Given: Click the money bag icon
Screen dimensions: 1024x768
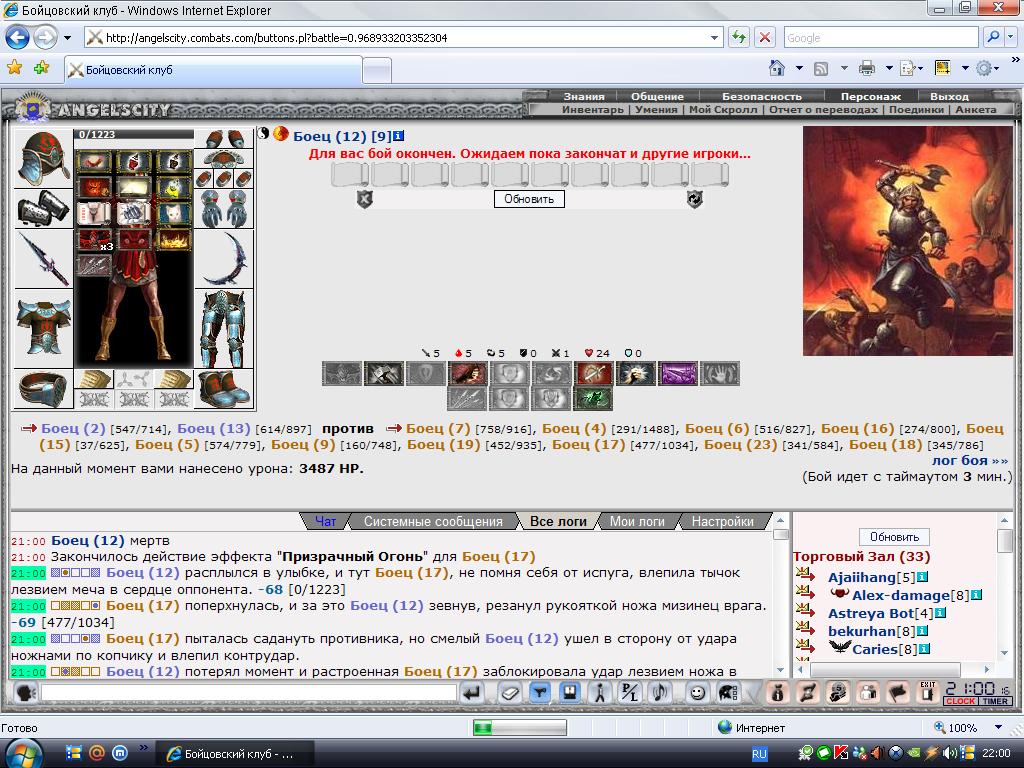Looking at the screenshot, I should pos(777,692).
